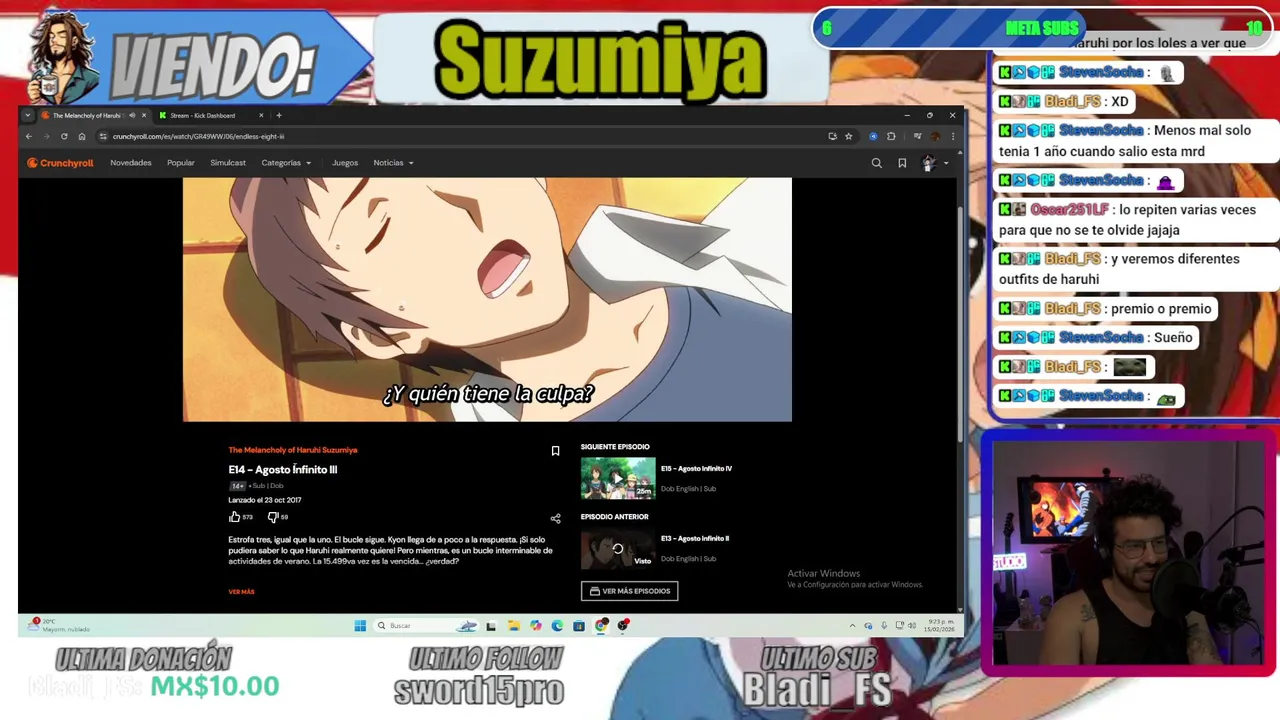Go back with the browser back arrow
This screenshot has width=1280, height=720.
pyautogui.click(x=29, y=136)
